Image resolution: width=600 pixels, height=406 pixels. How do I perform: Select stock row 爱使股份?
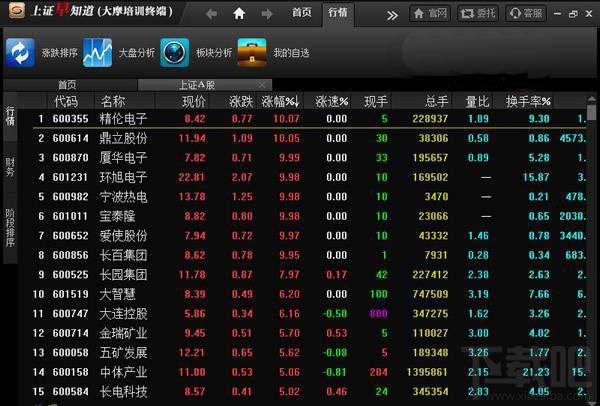pyautogui.click(x=309, y=236)
